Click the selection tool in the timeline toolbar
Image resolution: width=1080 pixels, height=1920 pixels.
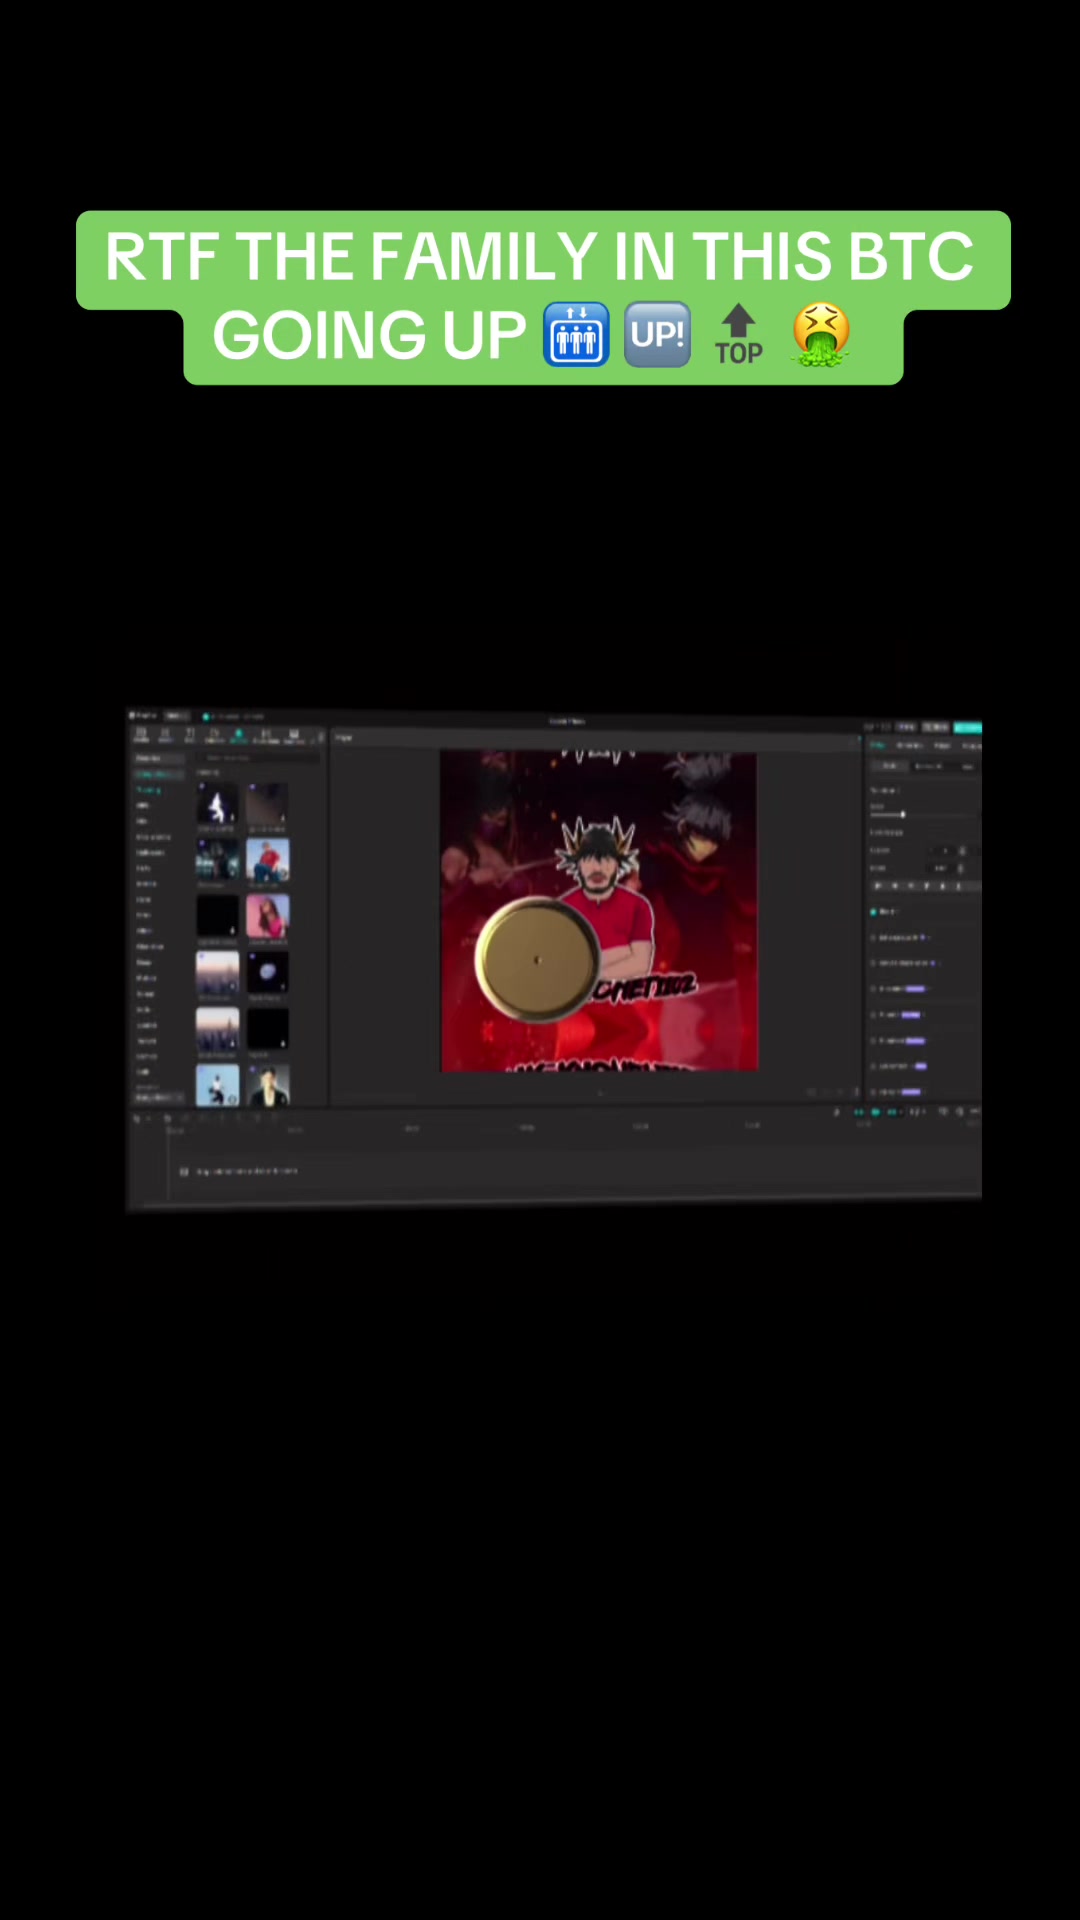pyautogui.click(x=137, y=1118)
